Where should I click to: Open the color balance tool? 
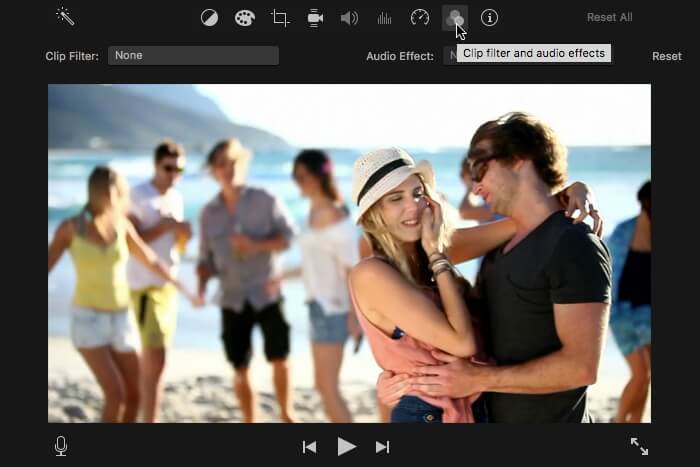[x=209, y=18]
